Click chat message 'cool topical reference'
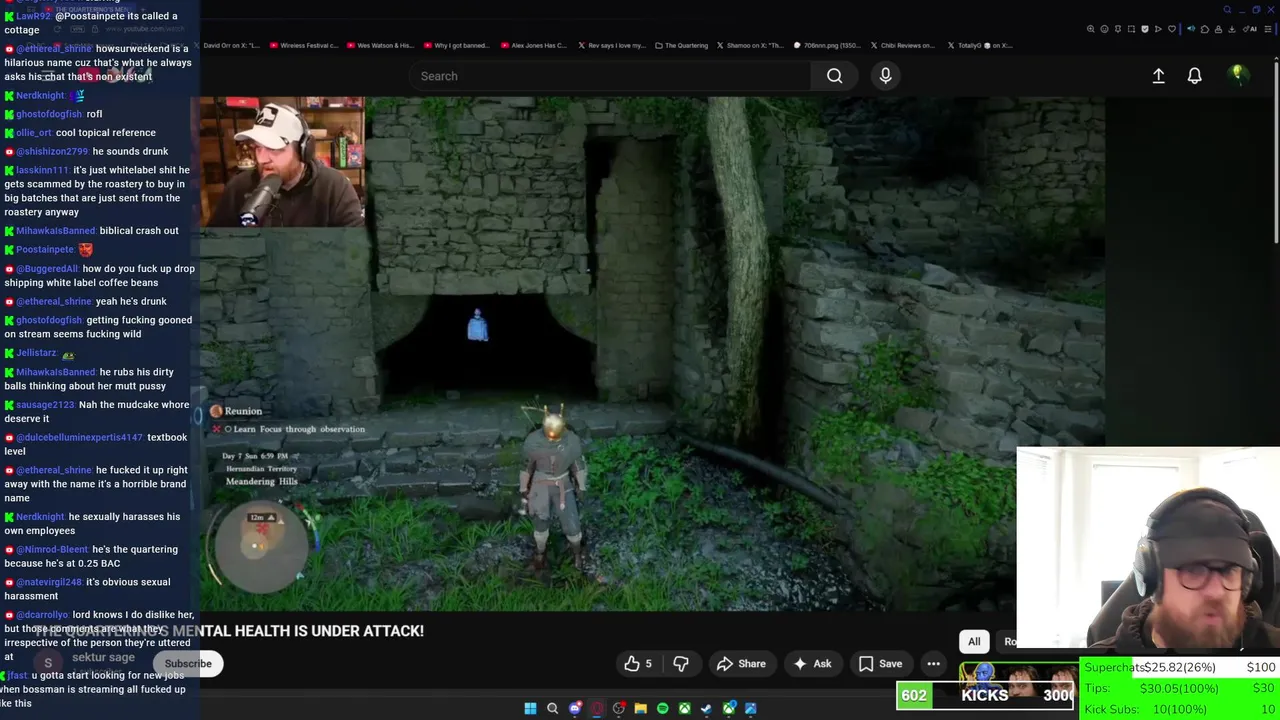Image resolution: width=1280 pixels, height=720 pixels. coord(105,133)
